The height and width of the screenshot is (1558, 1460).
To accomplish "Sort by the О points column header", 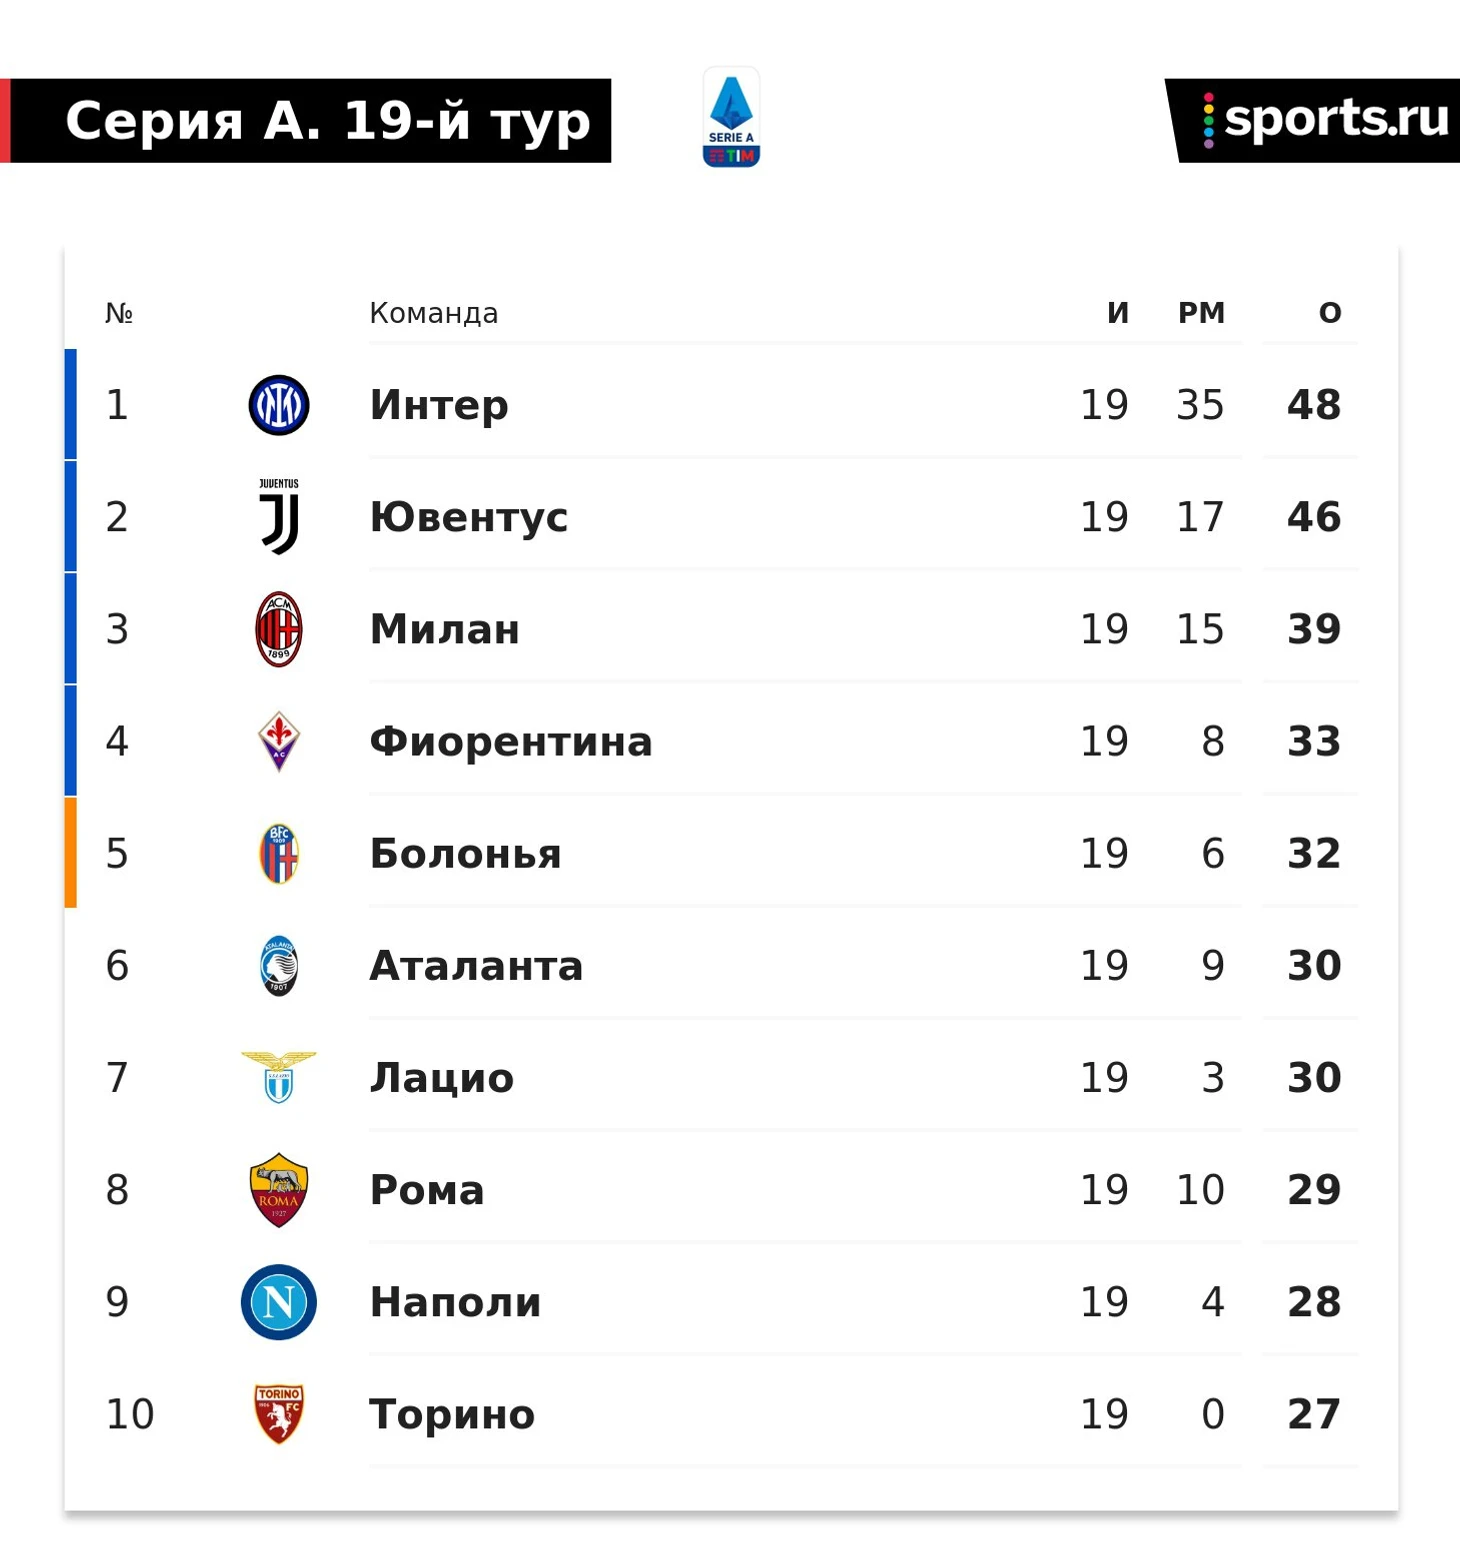I will point(1330,313).
